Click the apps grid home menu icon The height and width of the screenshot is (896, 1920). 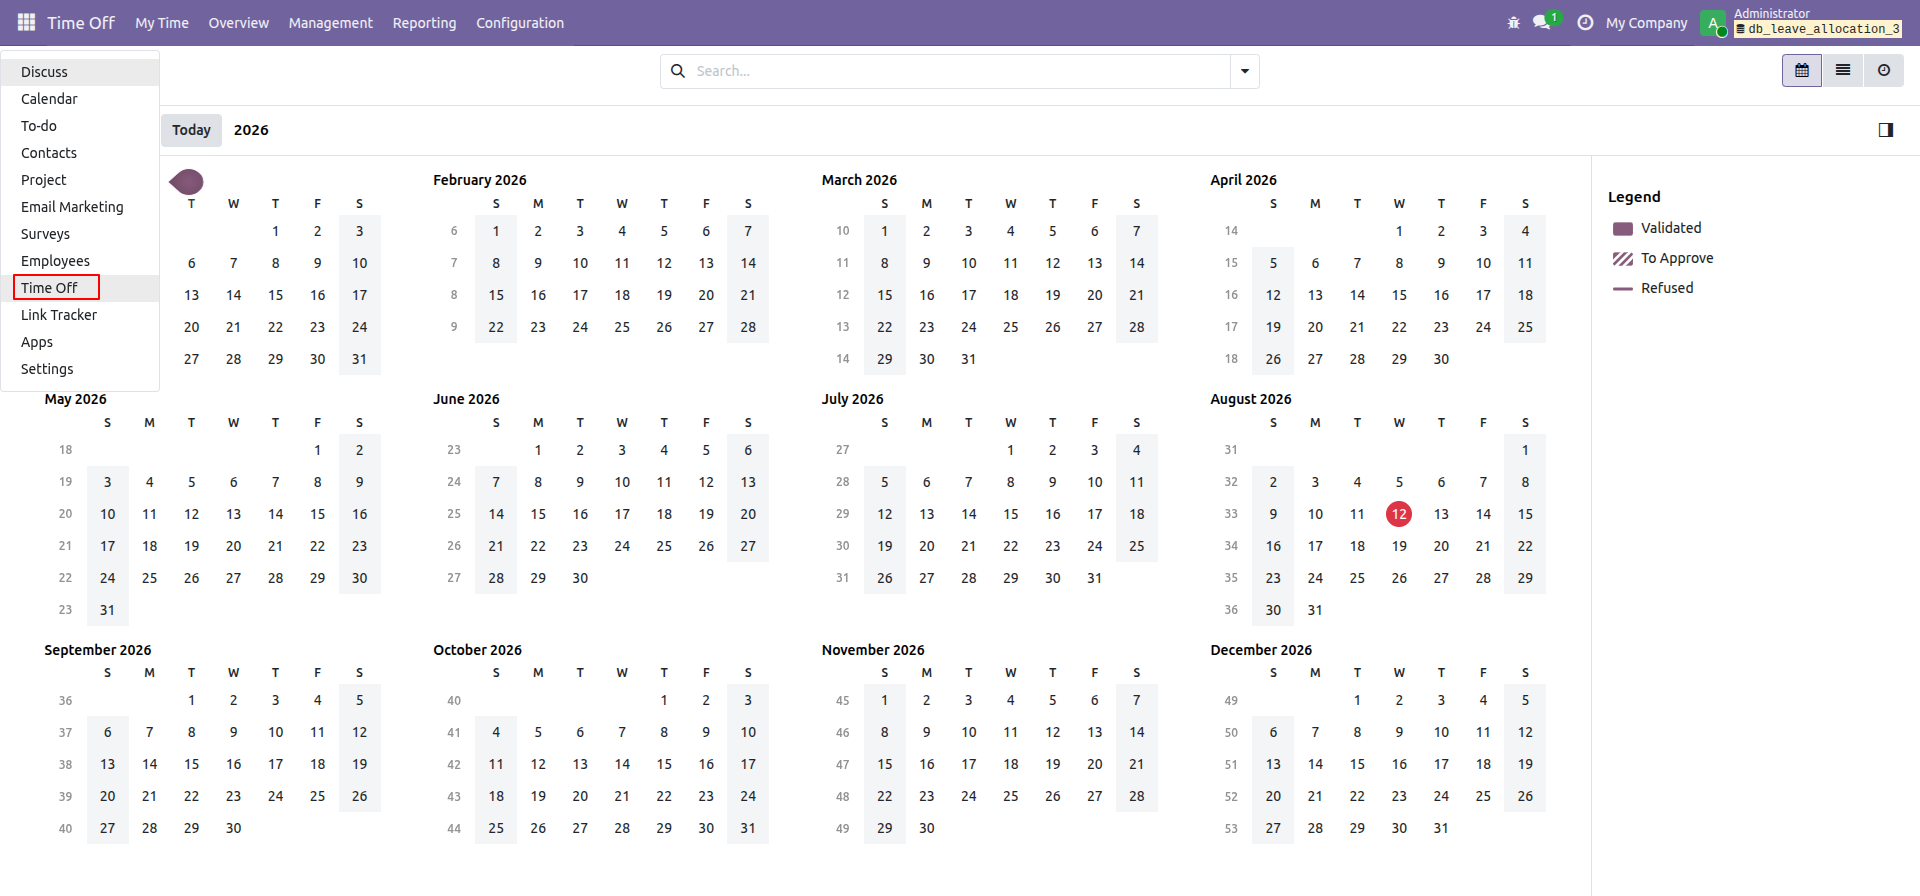click(26, 22)
